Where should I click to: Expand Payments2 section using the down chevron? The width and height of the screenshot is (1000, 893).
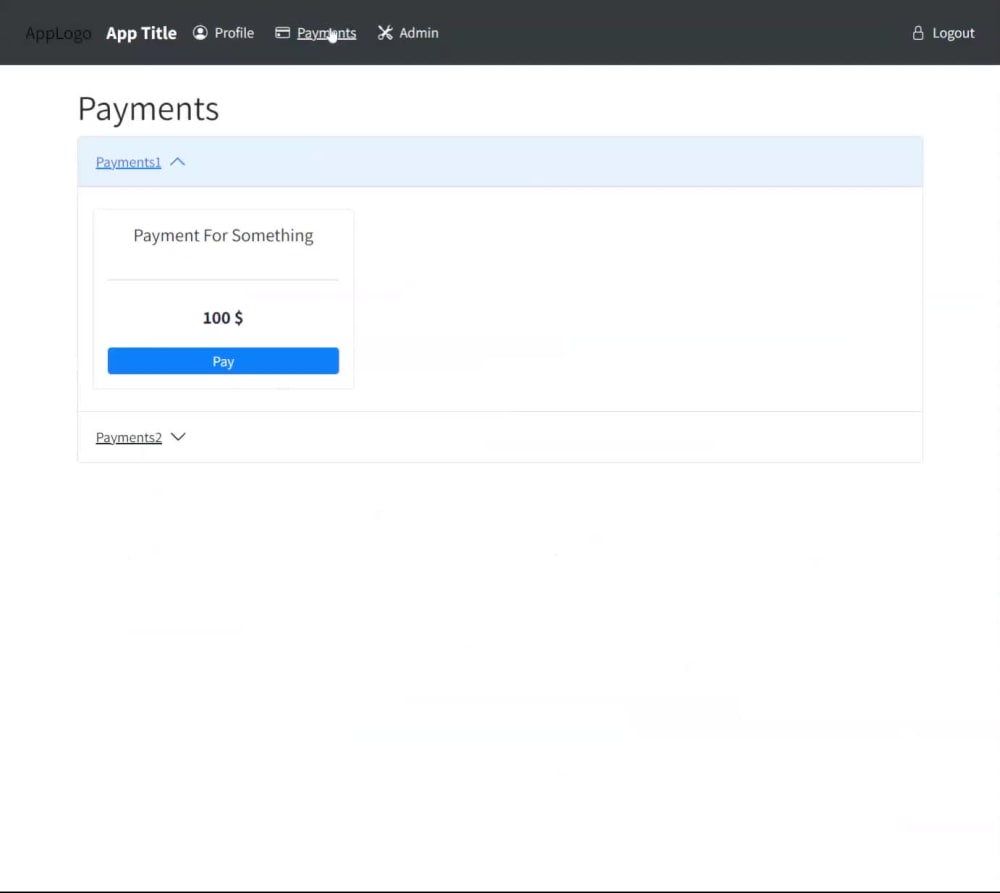point(178,437)
